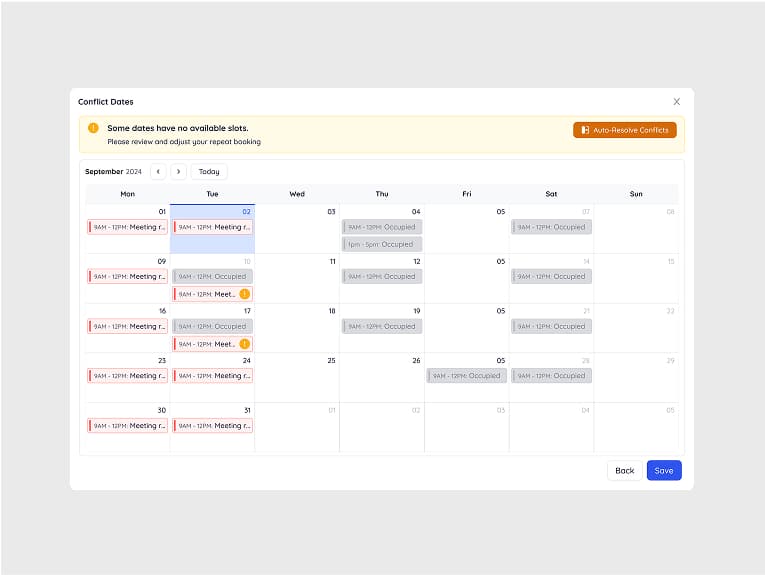This screenshot has height=575, width=765.
Task: Select date 08 Sunday cell
Action: pos(636,229)
